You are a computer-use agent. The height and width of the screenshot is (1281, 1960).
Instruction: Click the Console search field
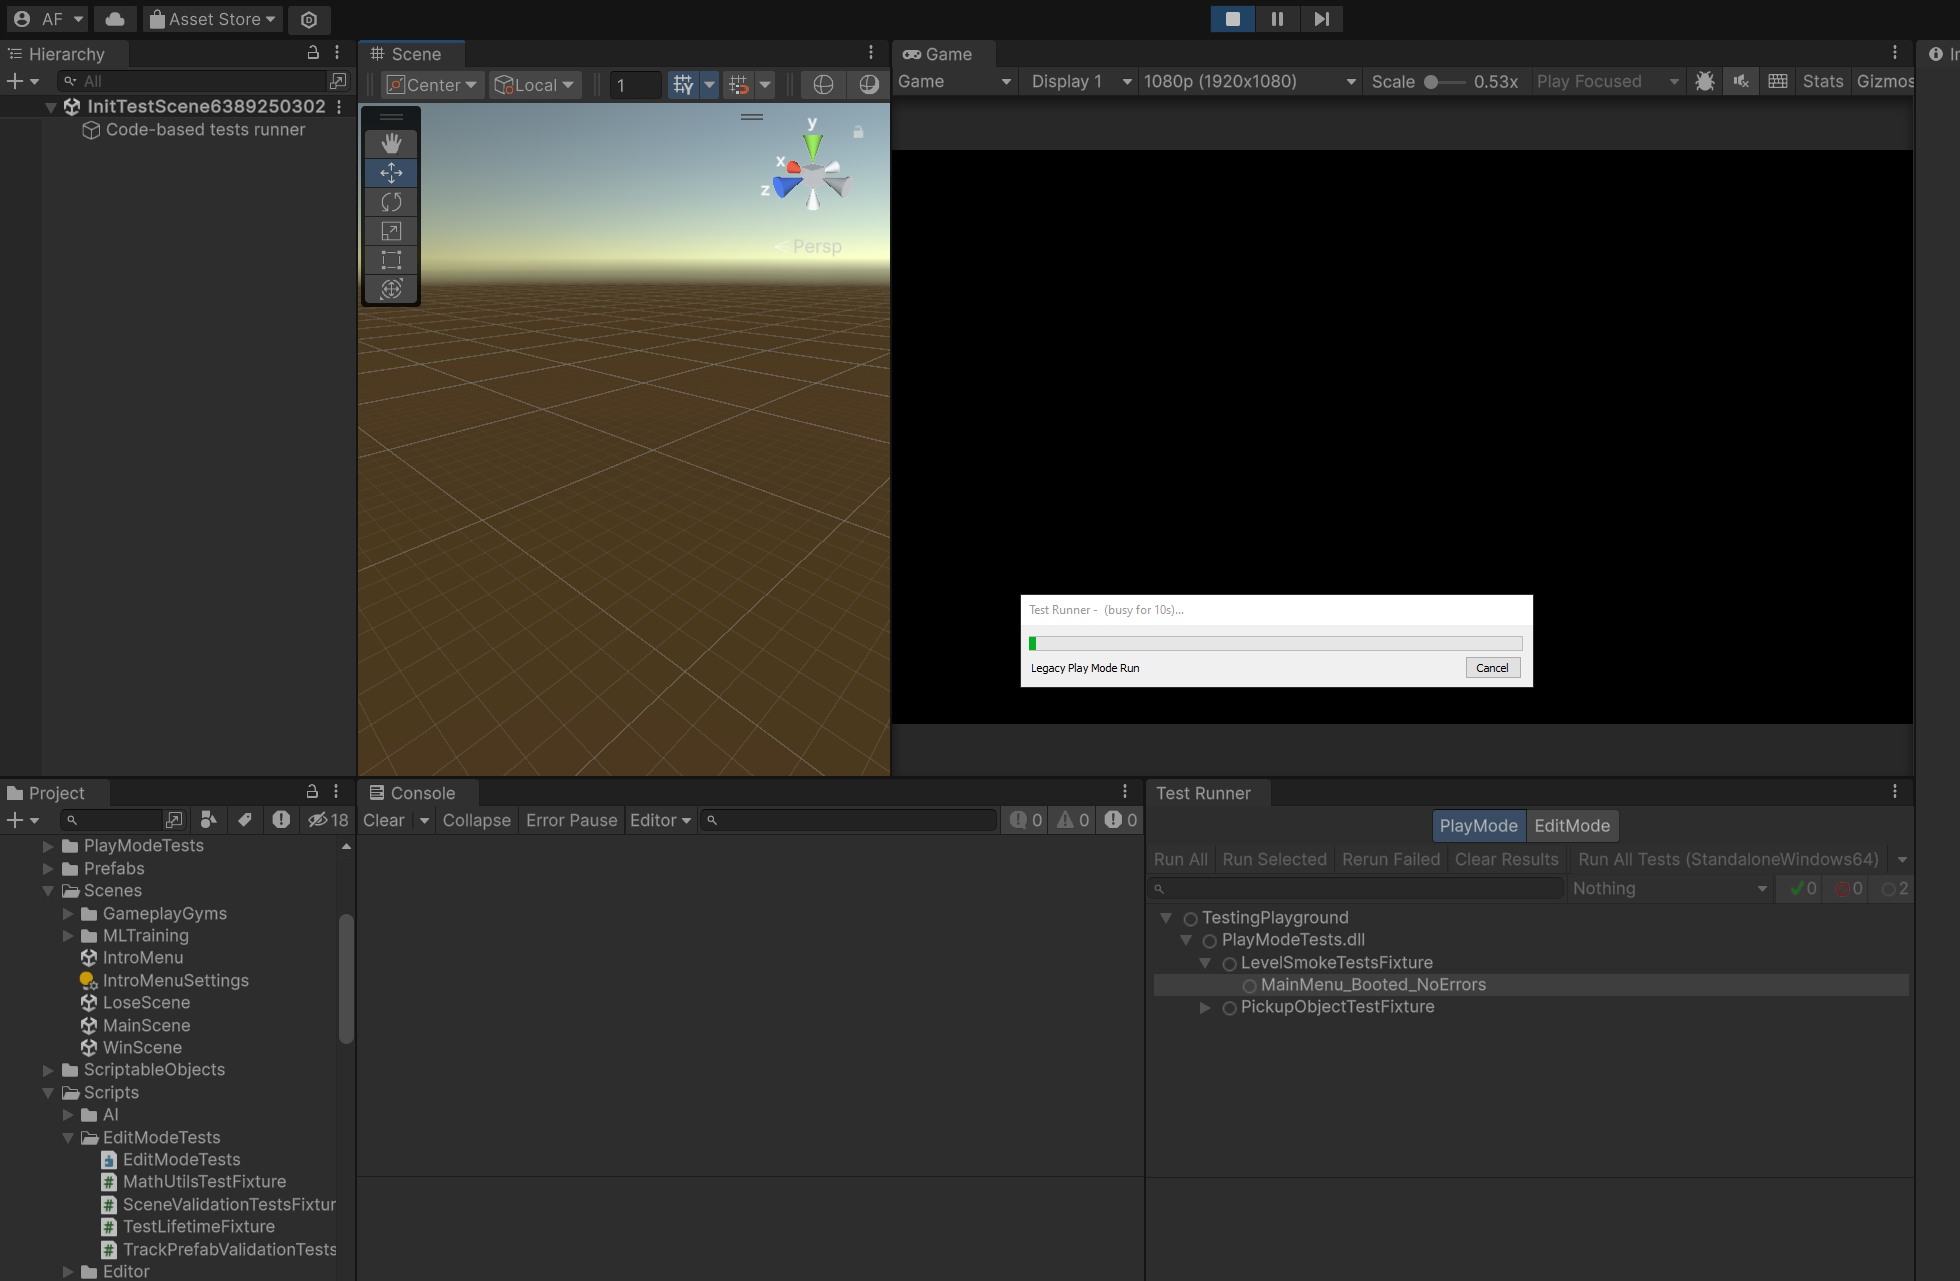[x=849, y=820]
